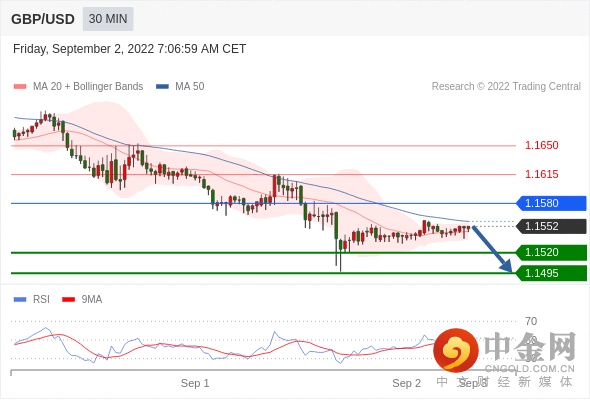Image resolution: width=590 pixels, height=400 pixels.
Task: Select the MA 50 legend label
Action: 190,87
